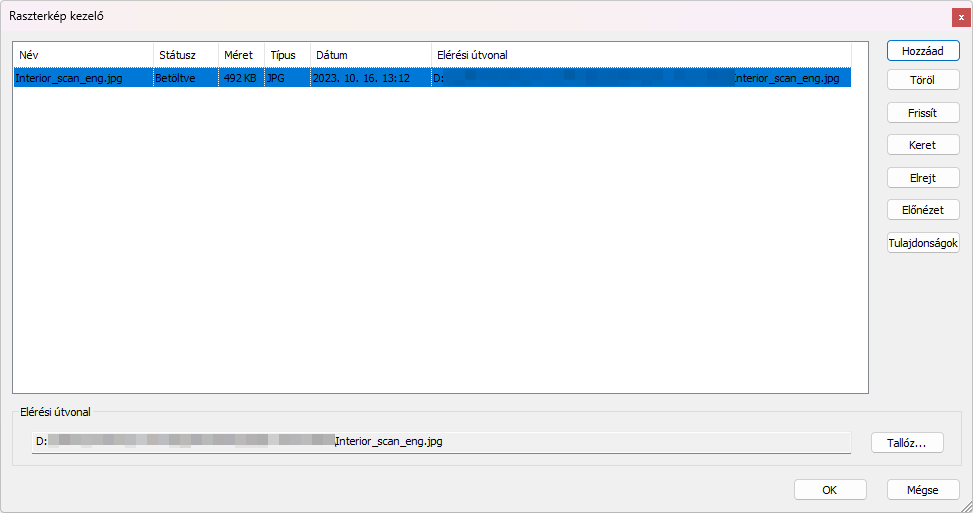Confirm dialog with OK

point(830,490)
